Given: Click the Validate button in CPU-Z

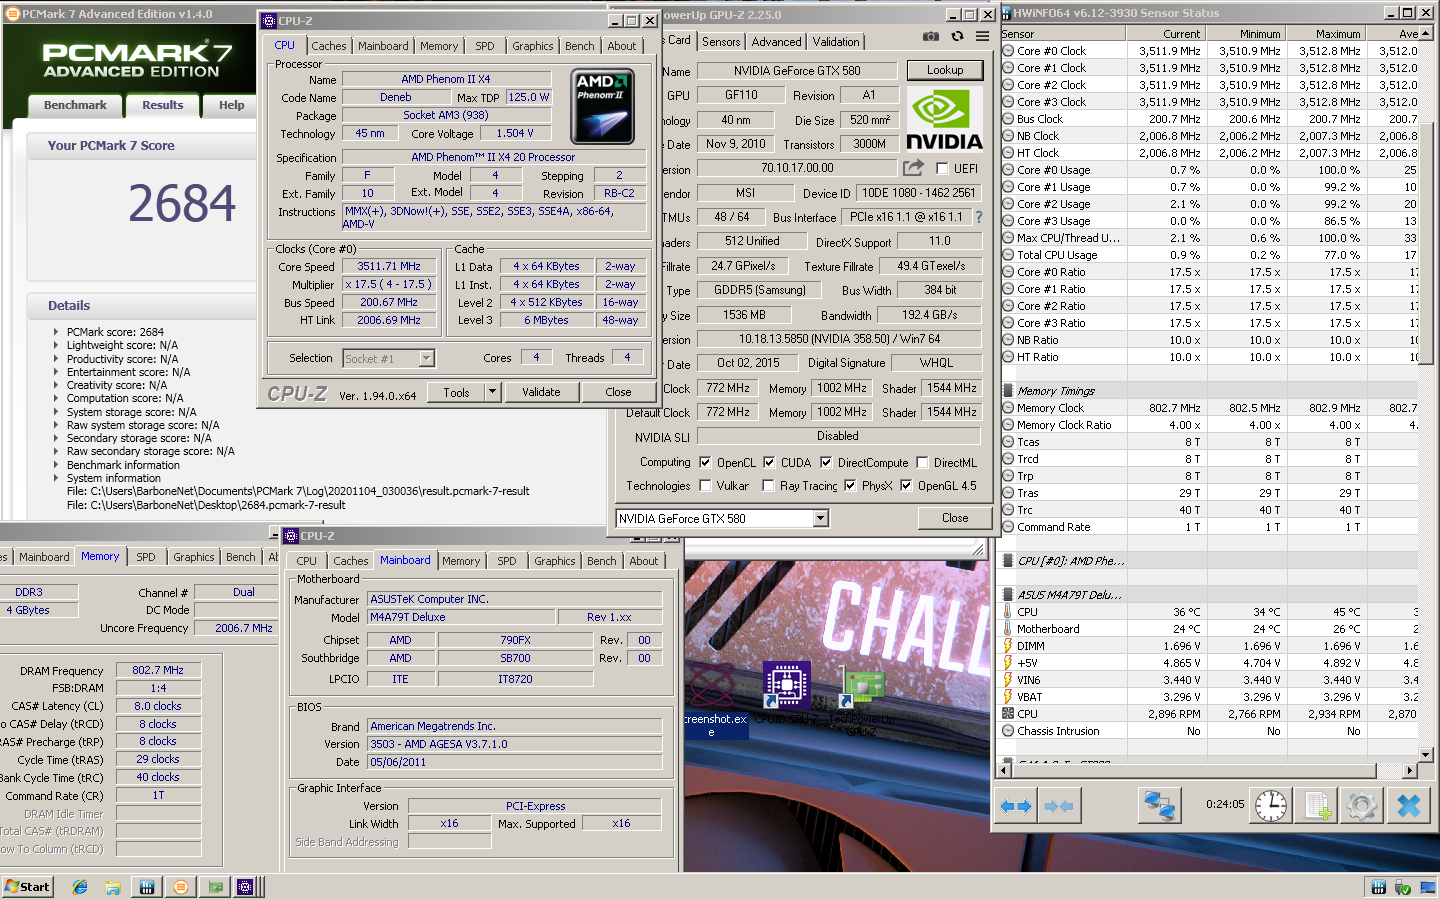Looking at the screenshot, I should pyautogui.click(x=541, y=392).
